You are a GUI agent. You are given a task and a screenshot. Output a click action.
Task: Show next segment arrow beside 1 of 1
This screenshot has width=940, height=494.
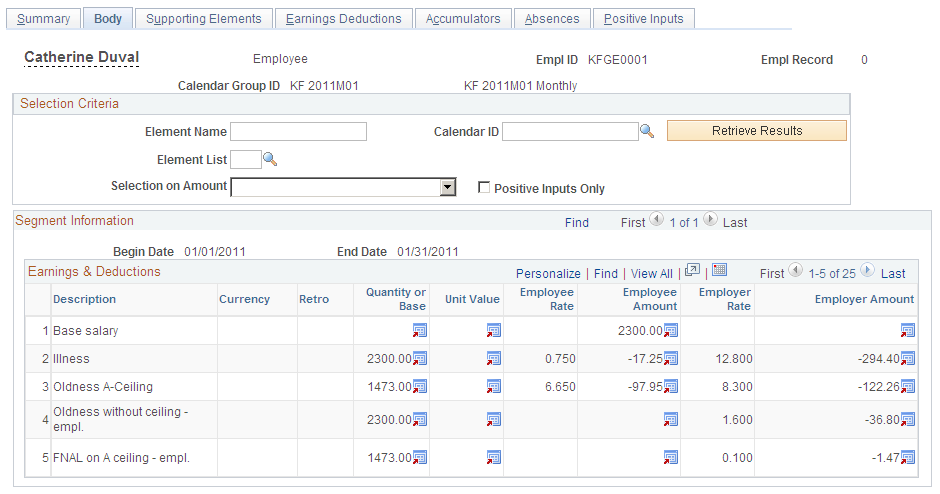(x=710, y=220)
